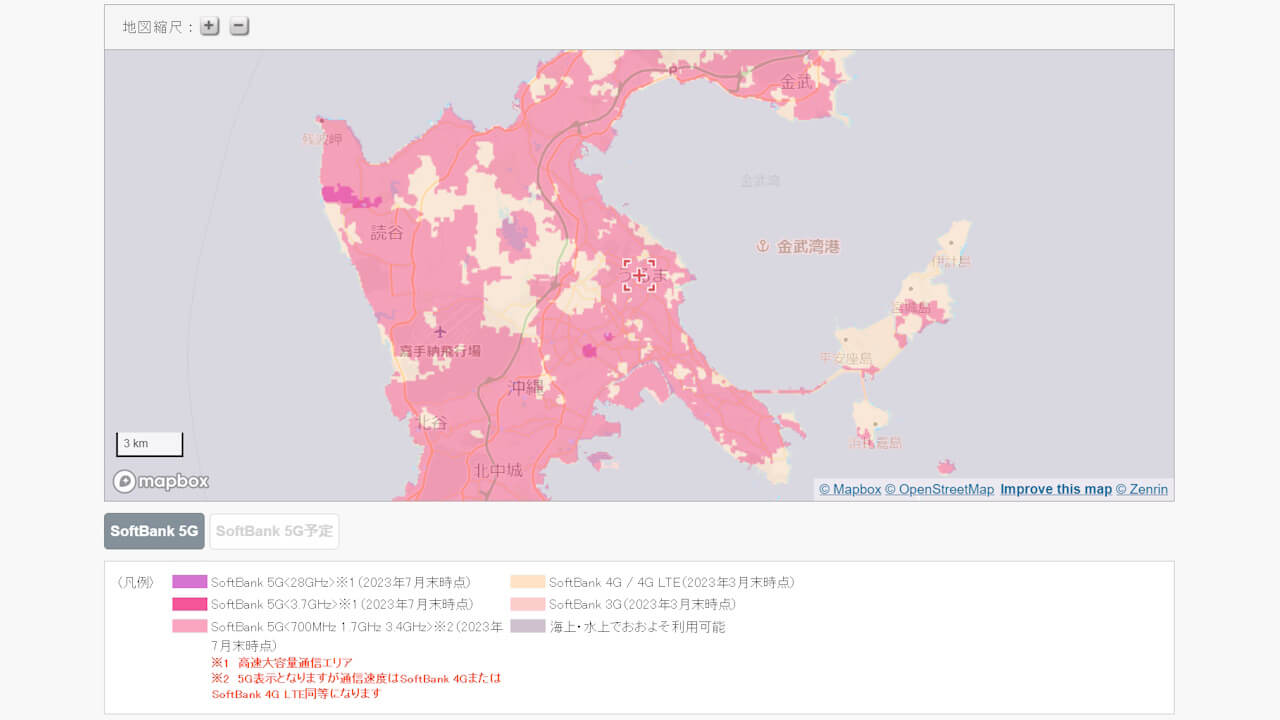Click the crosshair marker on the map
The width and height of the screenshot is (1280, 720).
click(638, 276)
